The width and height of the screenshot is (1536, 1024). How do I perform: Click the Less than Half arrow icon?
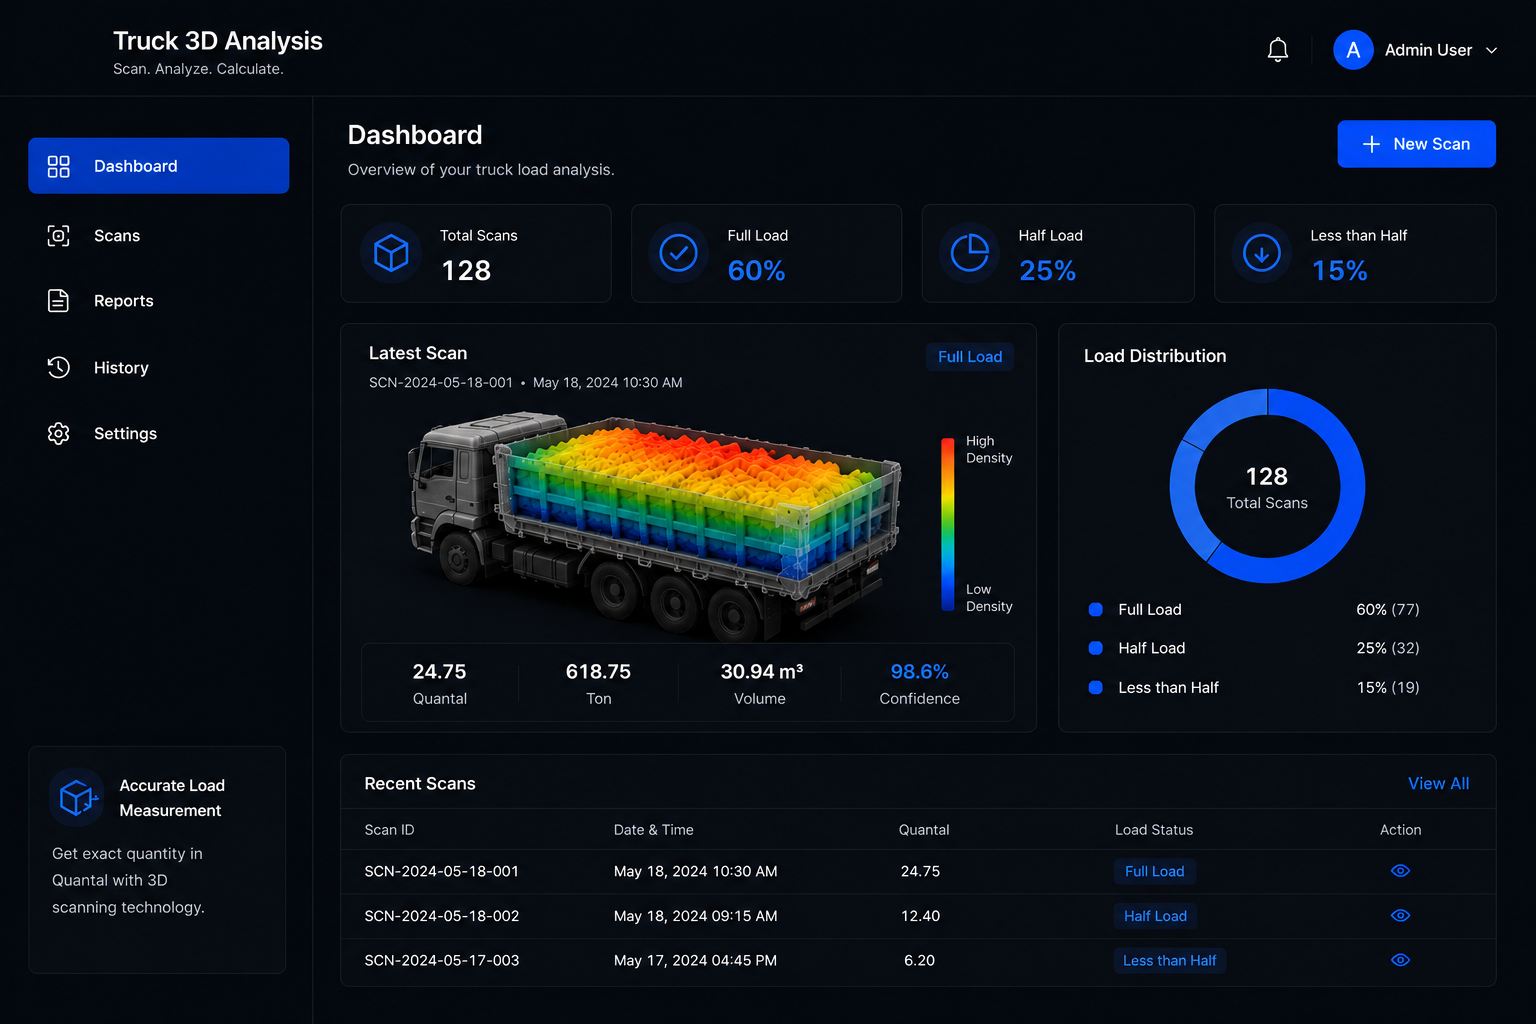tap(1261, 253)
